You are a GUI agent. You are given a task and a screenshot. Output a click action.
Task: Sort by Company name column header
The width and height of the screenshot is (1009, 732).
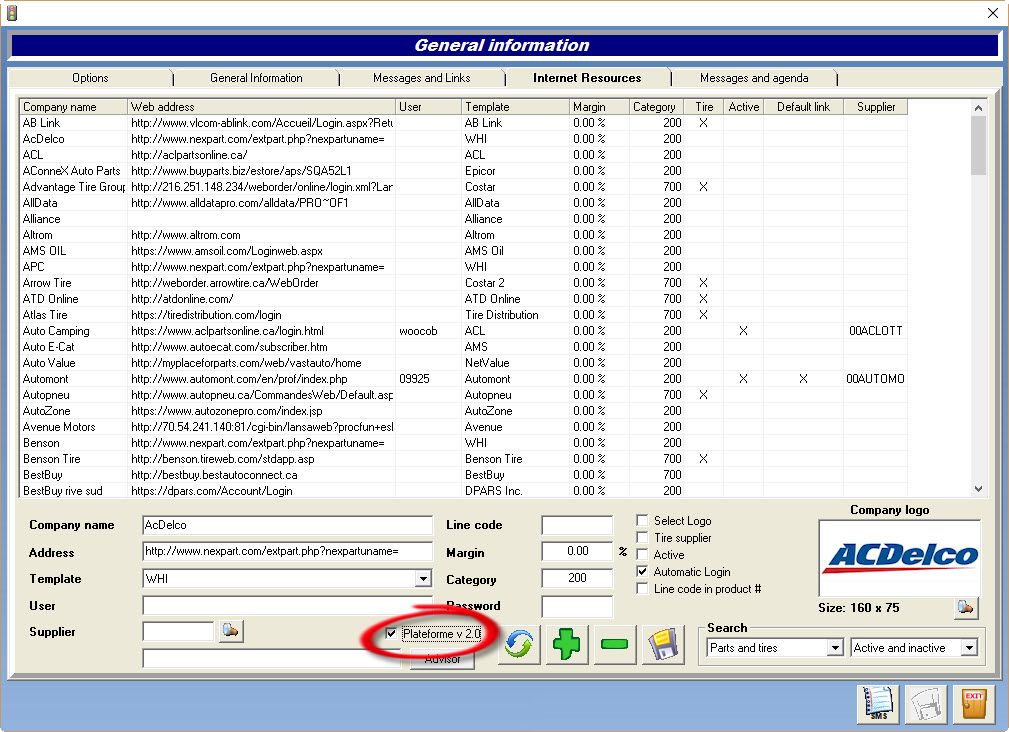[73, 107]
